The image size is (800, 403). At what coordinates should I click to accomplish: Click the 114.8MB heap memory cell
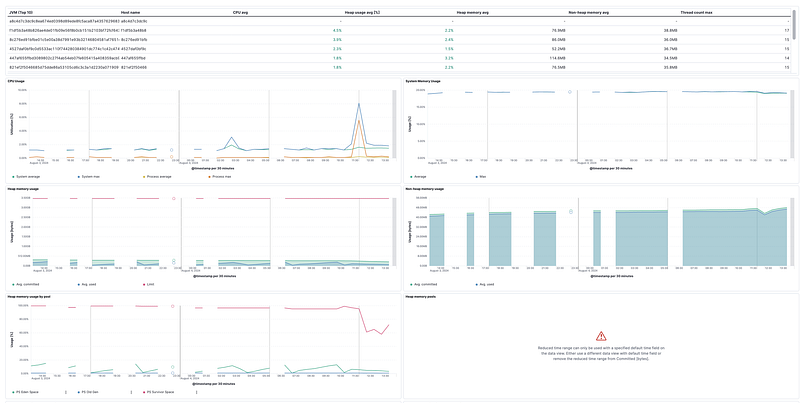[559, 58]
